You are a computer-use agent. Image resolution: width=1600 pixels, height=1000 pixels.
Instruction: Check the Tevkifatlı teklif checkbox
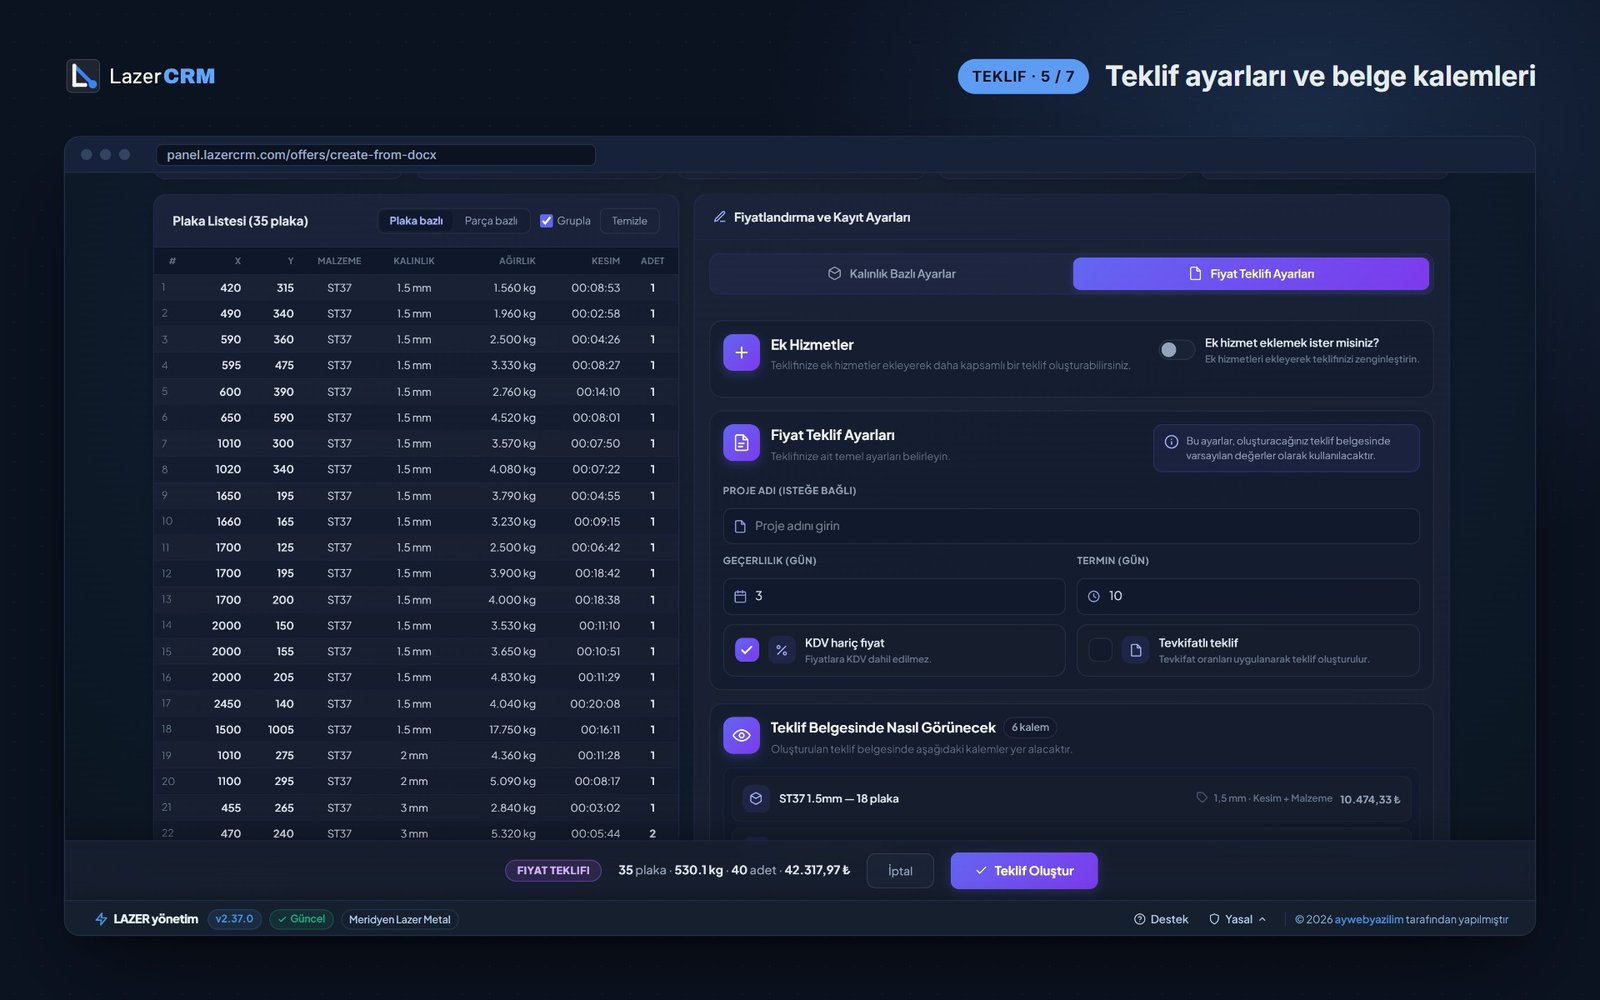(1100, 650)
